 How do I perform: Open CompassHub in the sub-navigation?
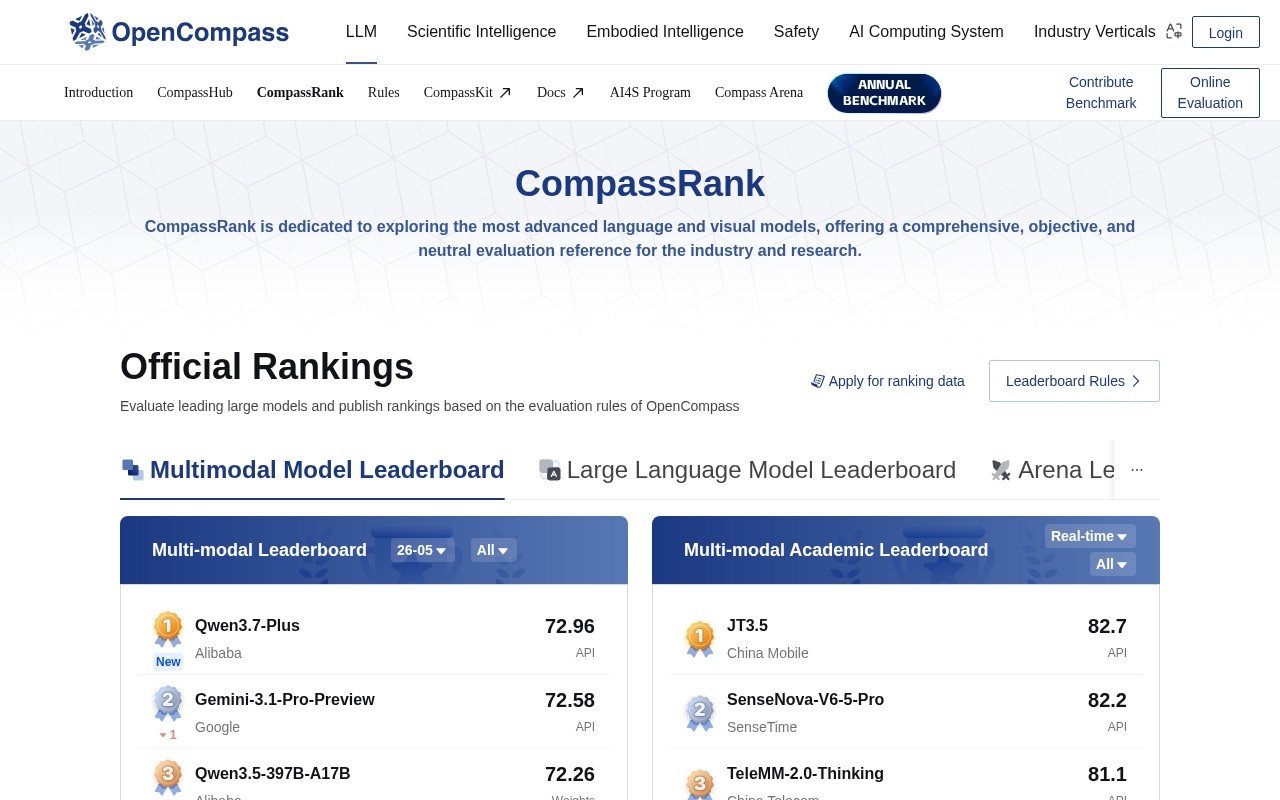pos(195,93)
